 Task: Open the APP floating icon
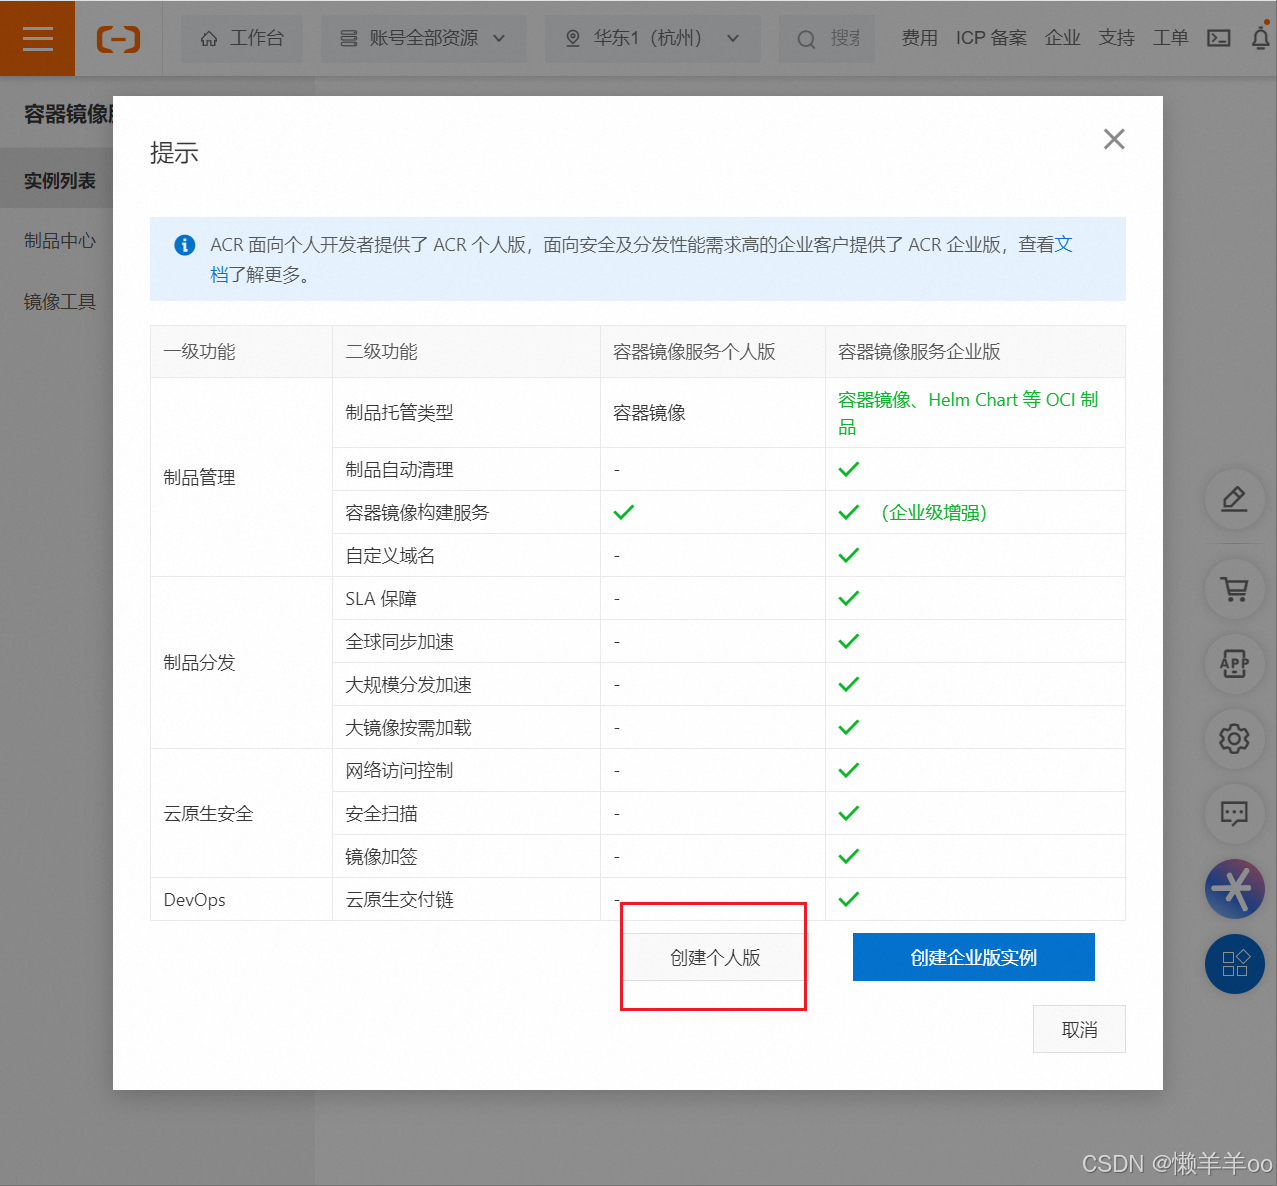pos(1234,664)
